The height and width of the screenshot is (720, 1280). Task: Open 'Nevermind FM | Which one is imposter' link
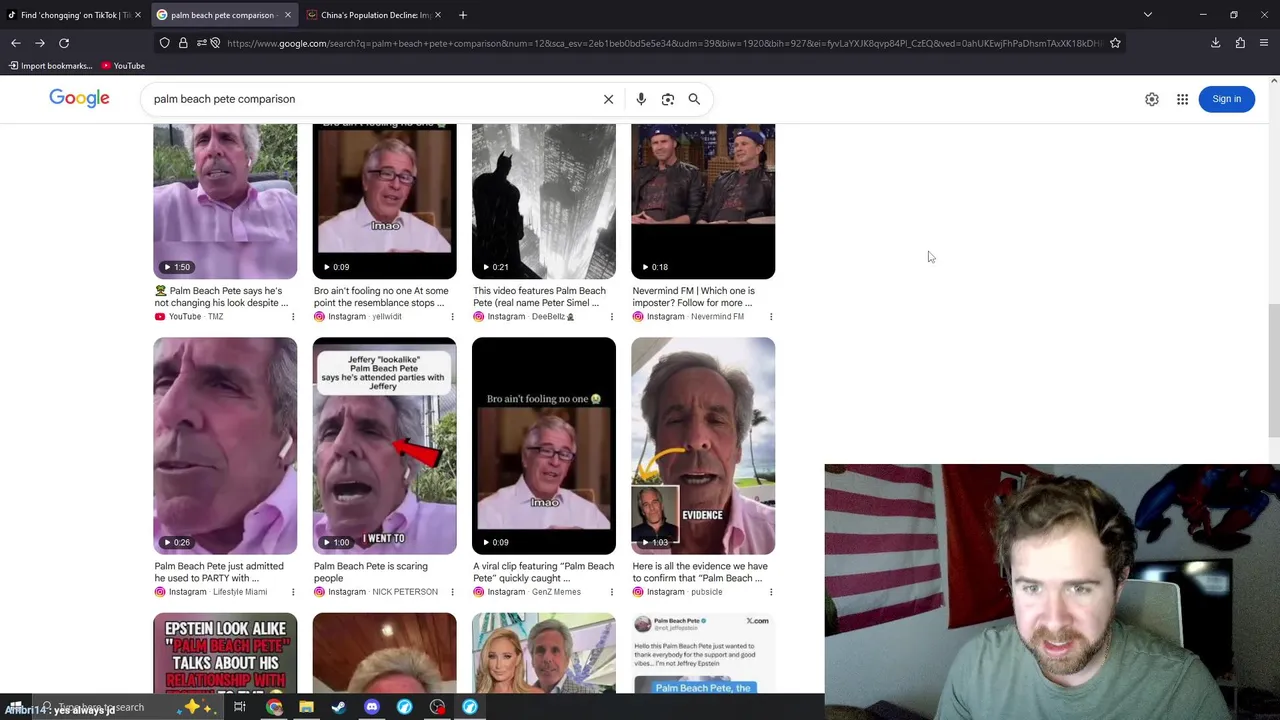click(693, 297)
